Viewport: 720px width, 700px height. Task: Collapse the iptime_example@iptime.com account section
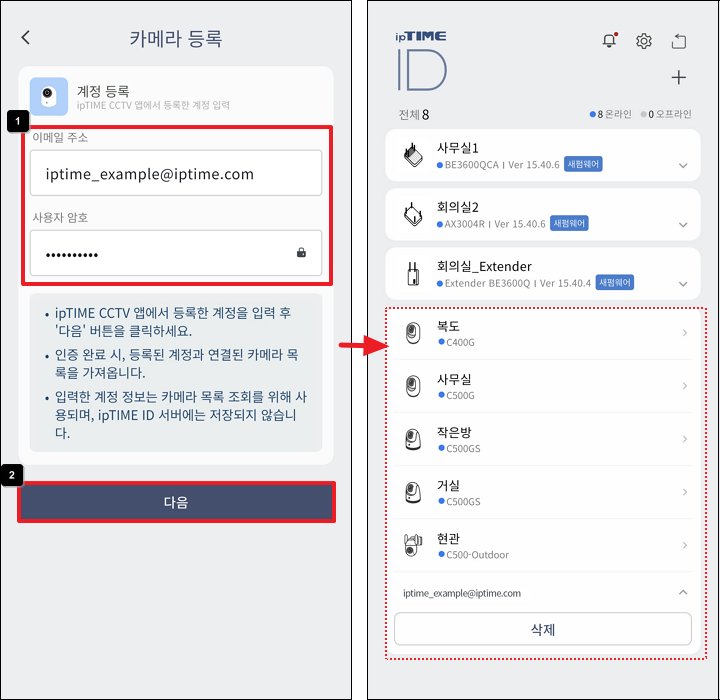coord(683,593)
